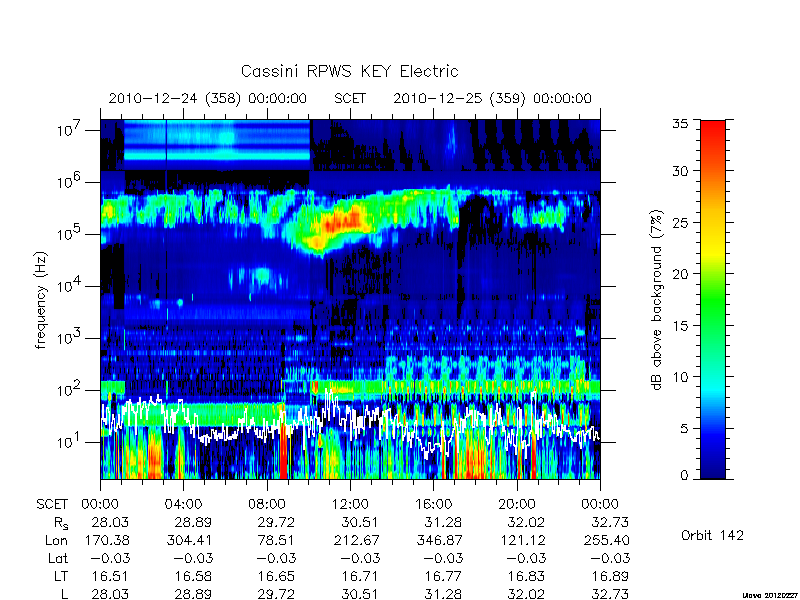Click the 10^4 frequency tick label

tap(71, 285)
